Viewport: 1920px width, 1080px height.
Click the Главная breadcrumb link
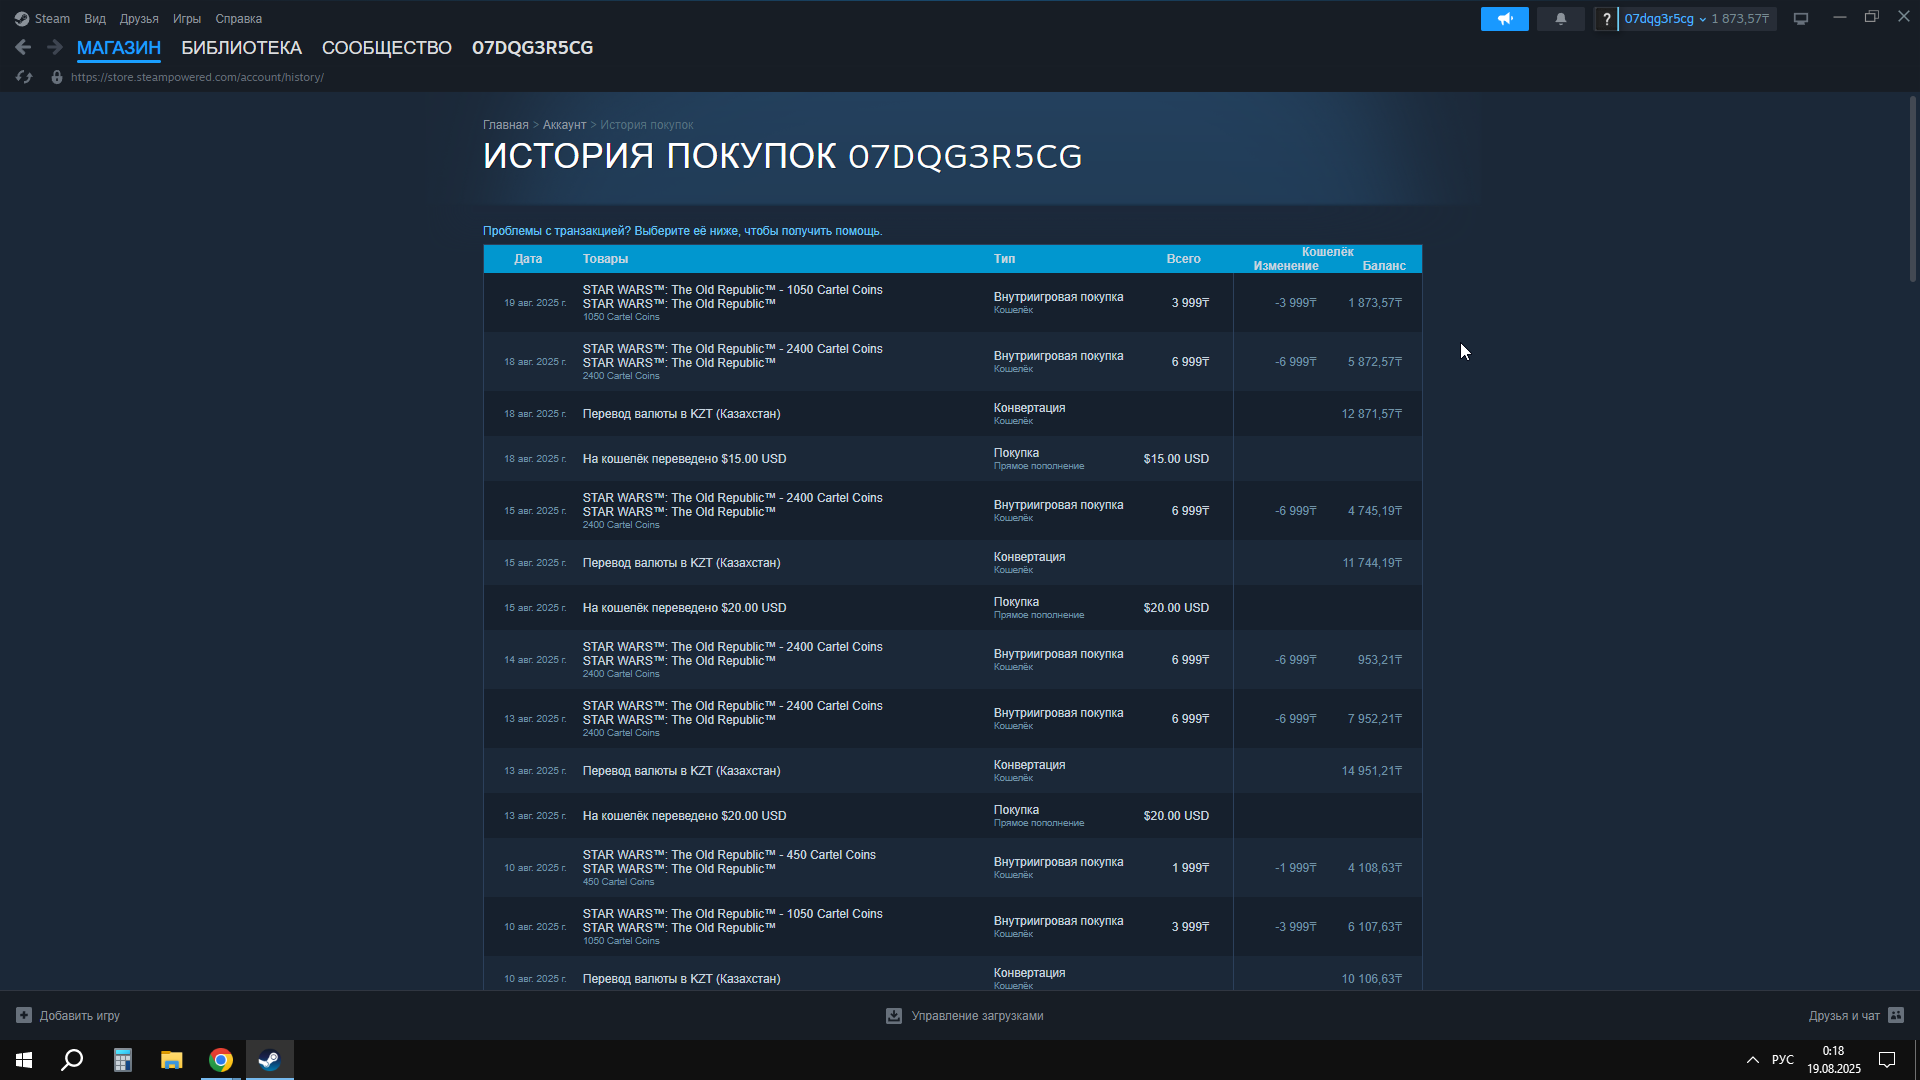506,125
